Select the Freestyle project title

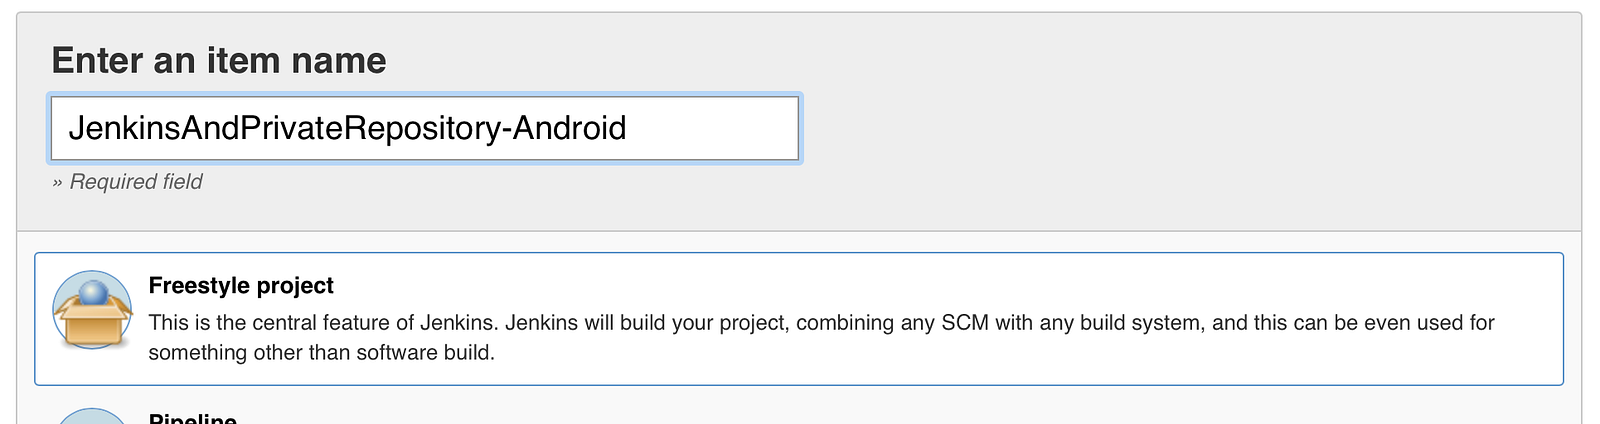(x=241, y=286)
